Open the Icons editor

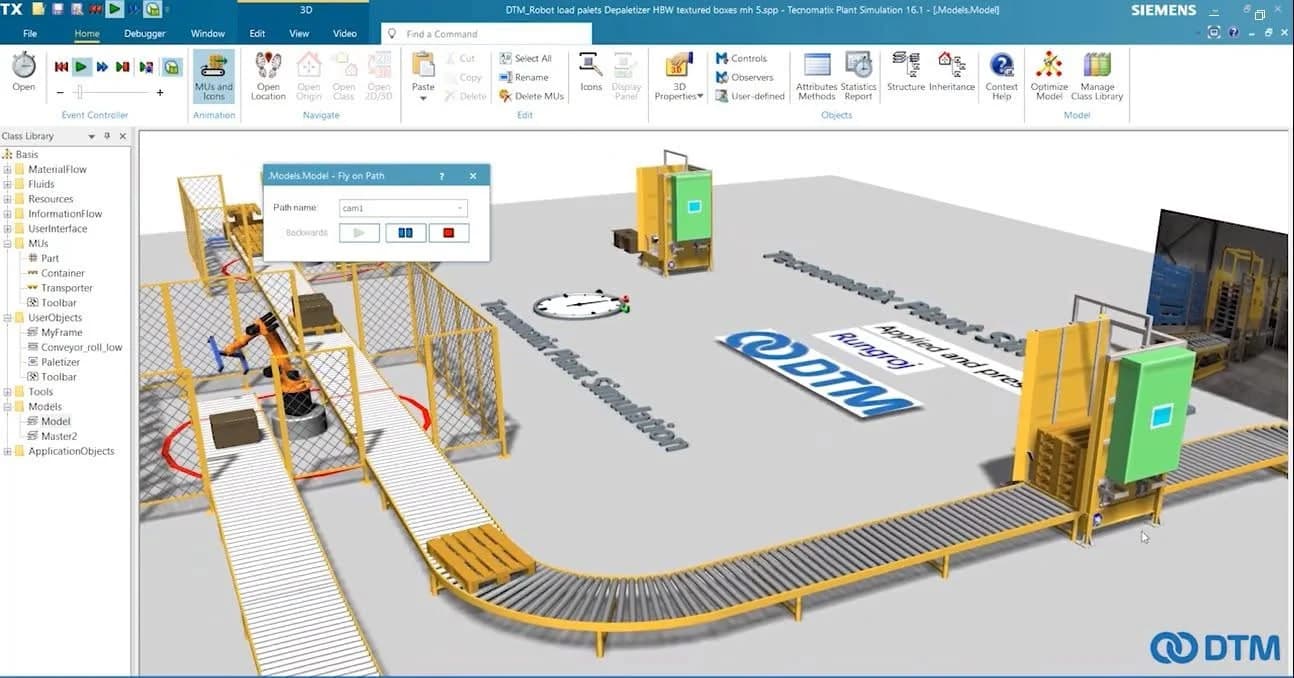pyautogui.click(x=591, y=72)
